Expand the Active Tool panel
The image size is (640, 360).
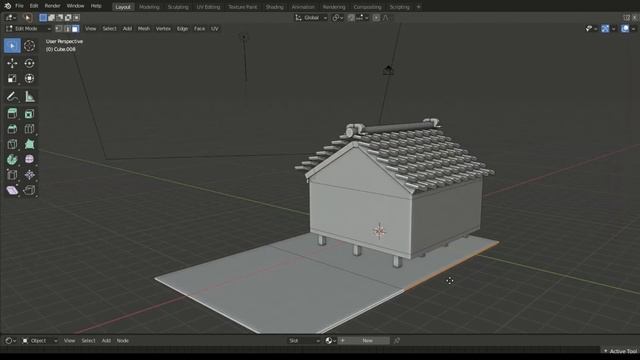(620, 351)
